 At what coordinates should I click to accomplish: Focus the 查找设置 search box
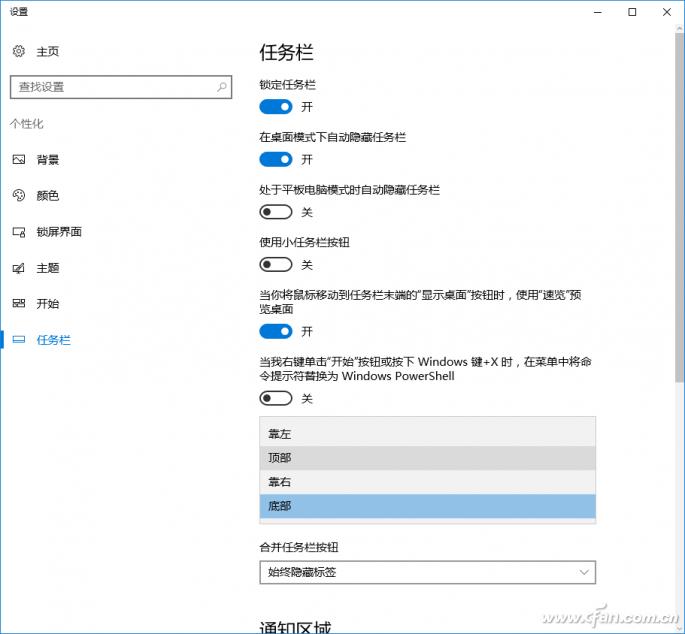click(121, 87)
